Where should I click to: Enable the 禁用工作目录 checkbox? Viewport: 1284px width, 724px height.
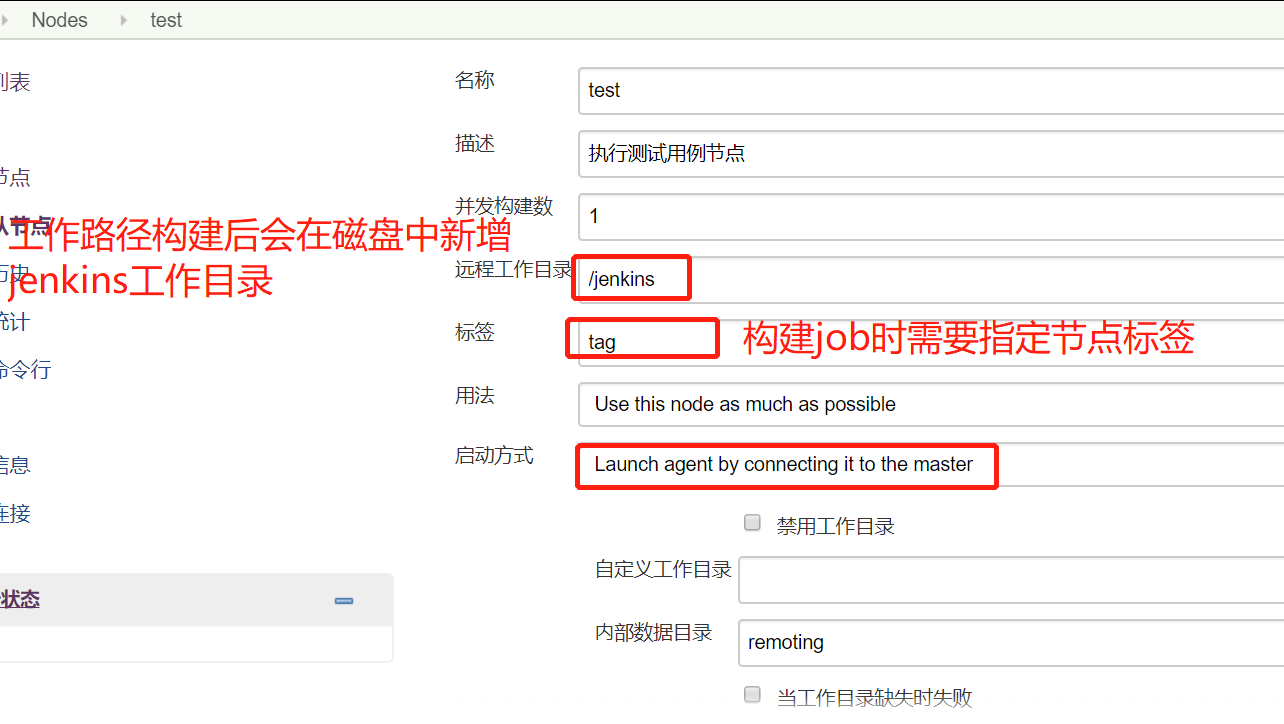click(x=753, y=523)
